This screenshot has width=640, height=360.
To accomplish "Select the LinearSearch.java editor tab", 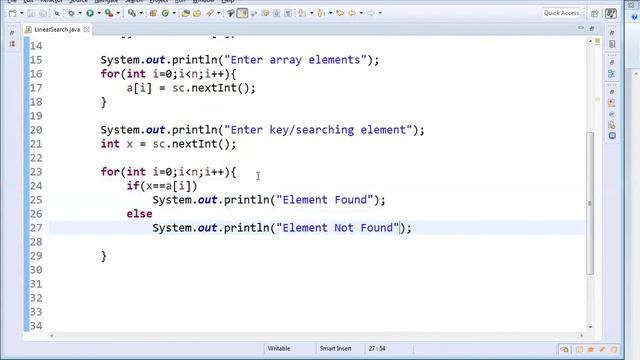I will click(x=57, y=29).
